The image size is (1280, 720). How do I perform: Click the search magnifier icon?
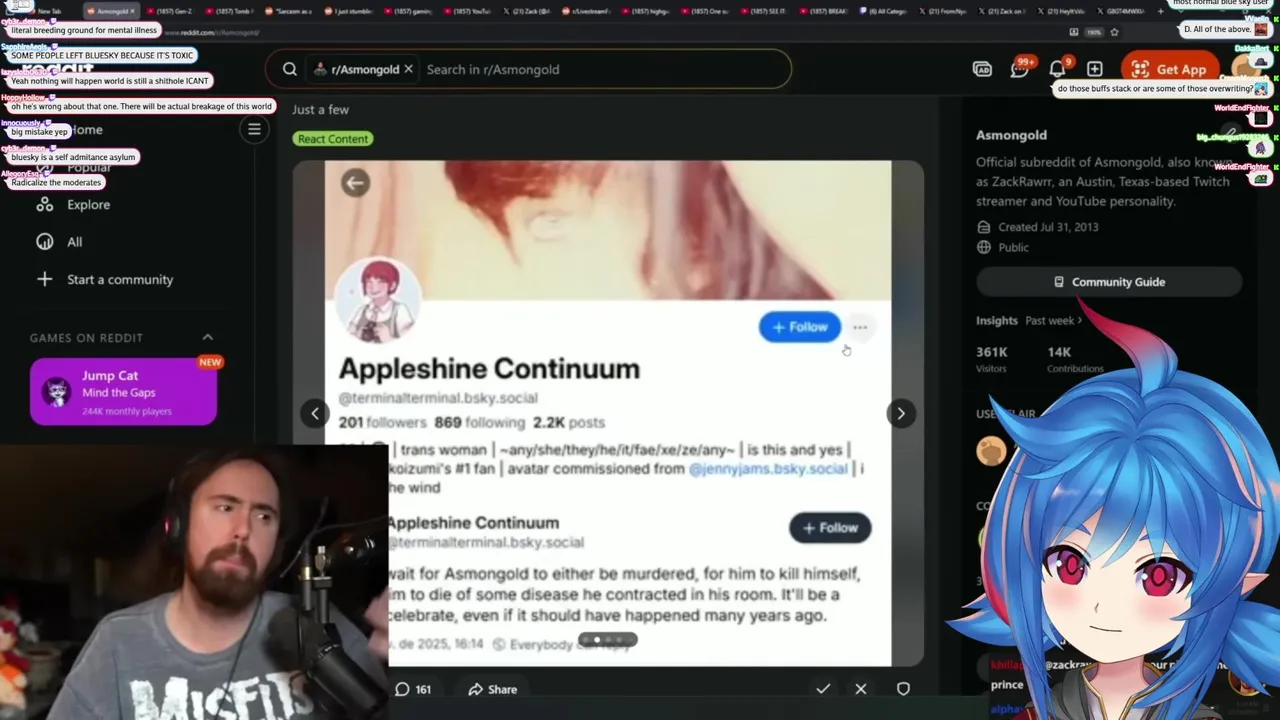click(290, 69)
